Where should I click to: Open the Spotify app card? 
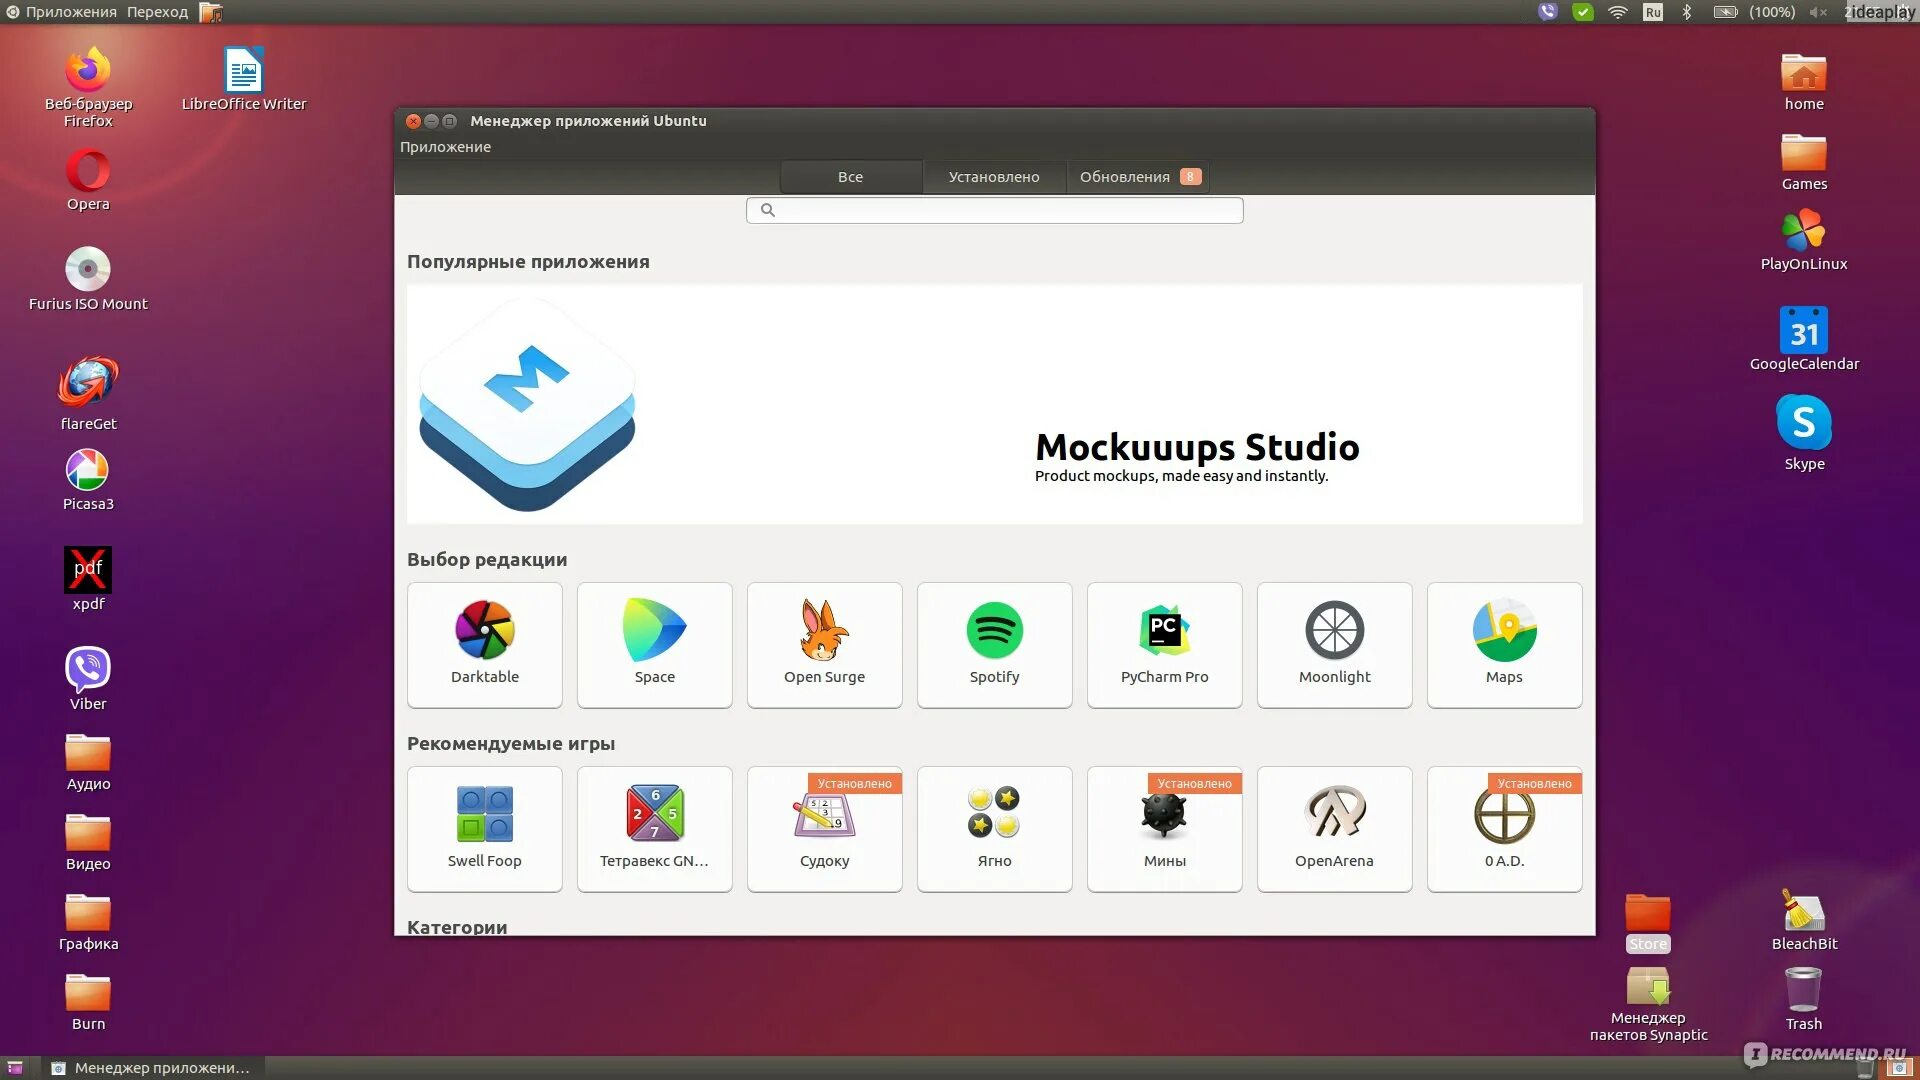pyautogui.click(x=994, y=645)
